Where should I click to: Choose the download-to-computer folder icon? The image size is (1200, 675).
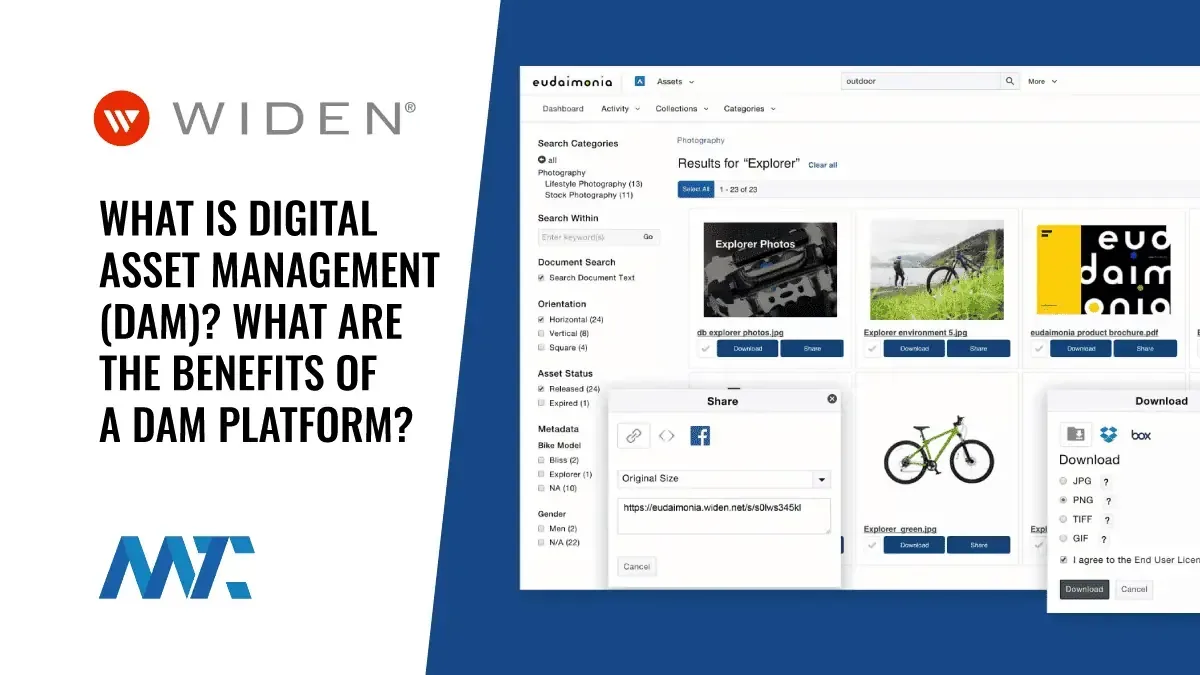1076,434
